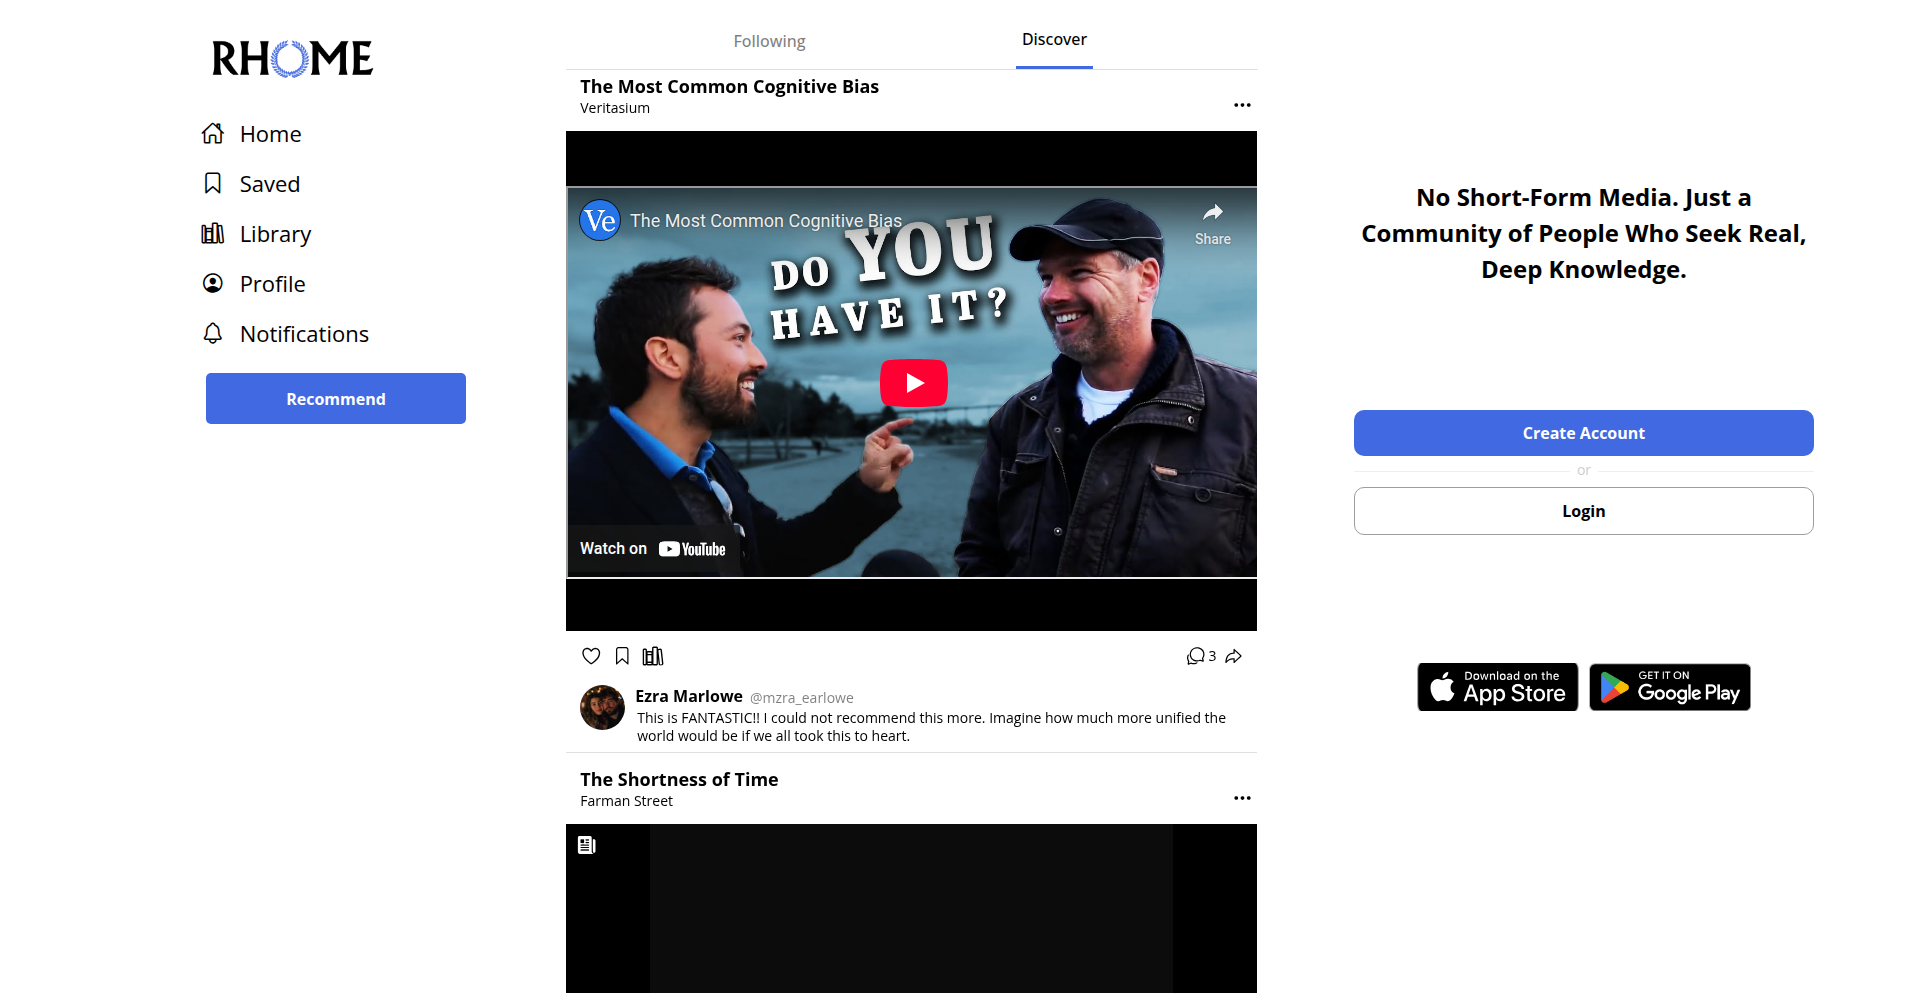Click the @mzra_earlowe handle
The width and height of the screenshot is (1920, 993).
802,698
